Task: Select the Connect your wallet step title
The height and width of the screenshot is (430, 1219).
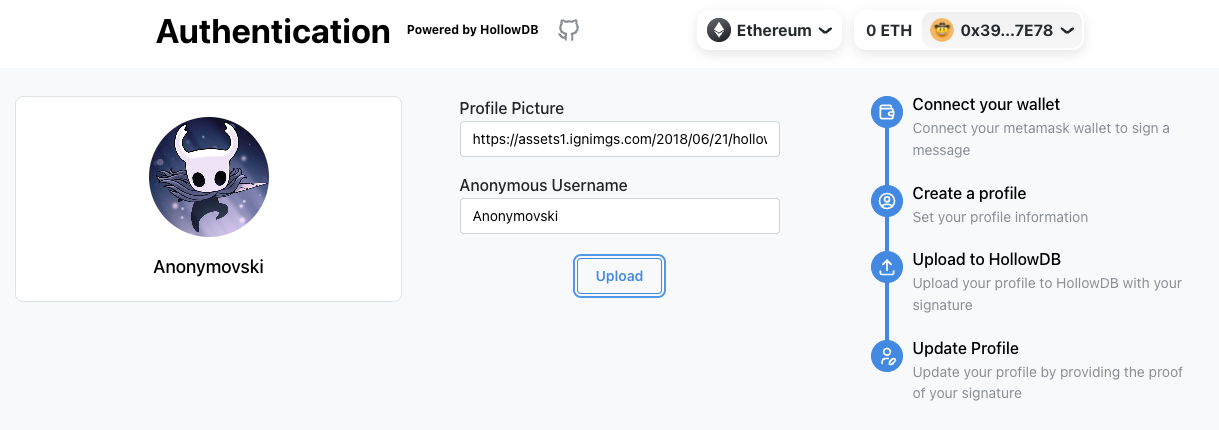Action: [986, 104]
